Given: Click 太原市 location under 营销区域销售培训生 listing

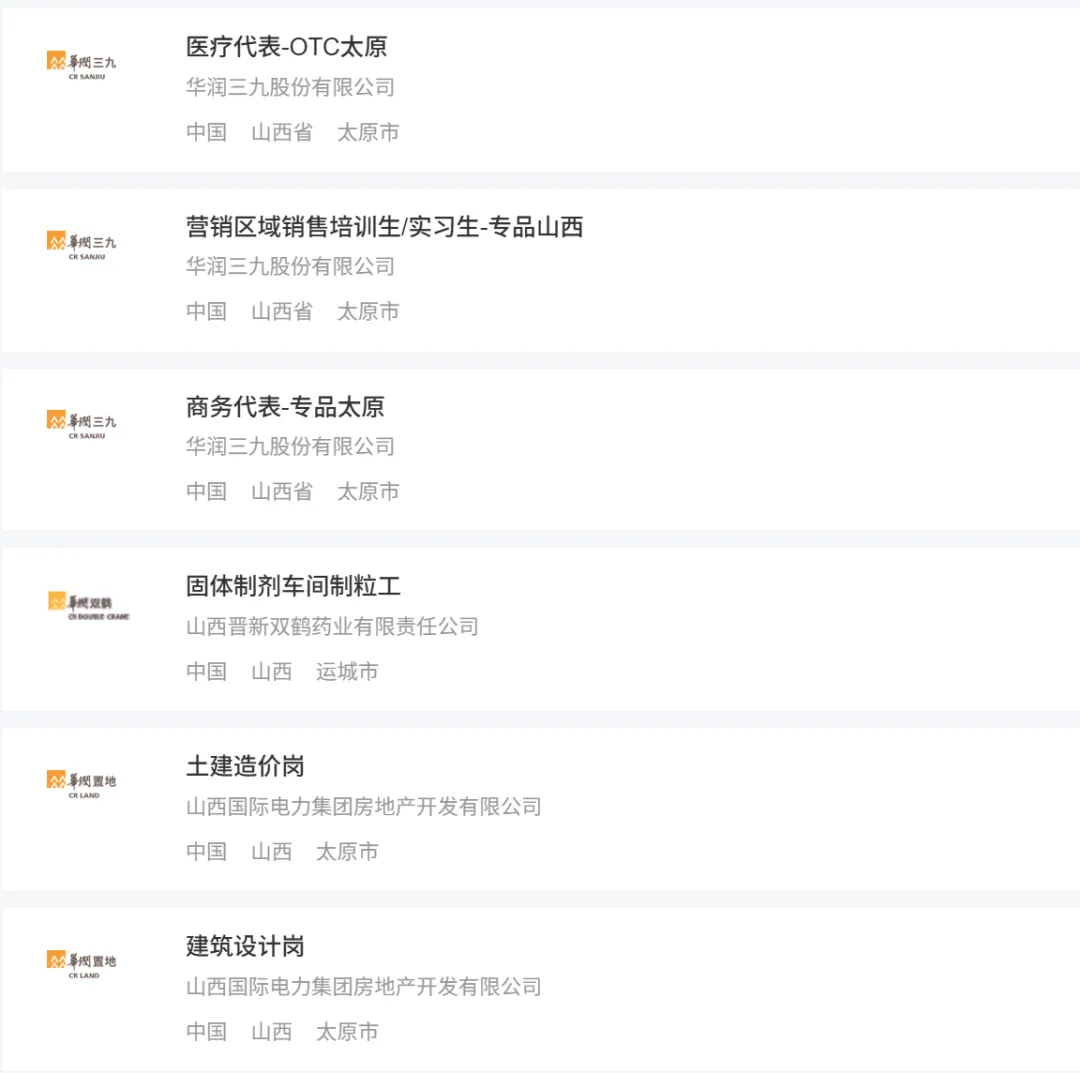Looking at the screenshot, I should tap(368, 311).
